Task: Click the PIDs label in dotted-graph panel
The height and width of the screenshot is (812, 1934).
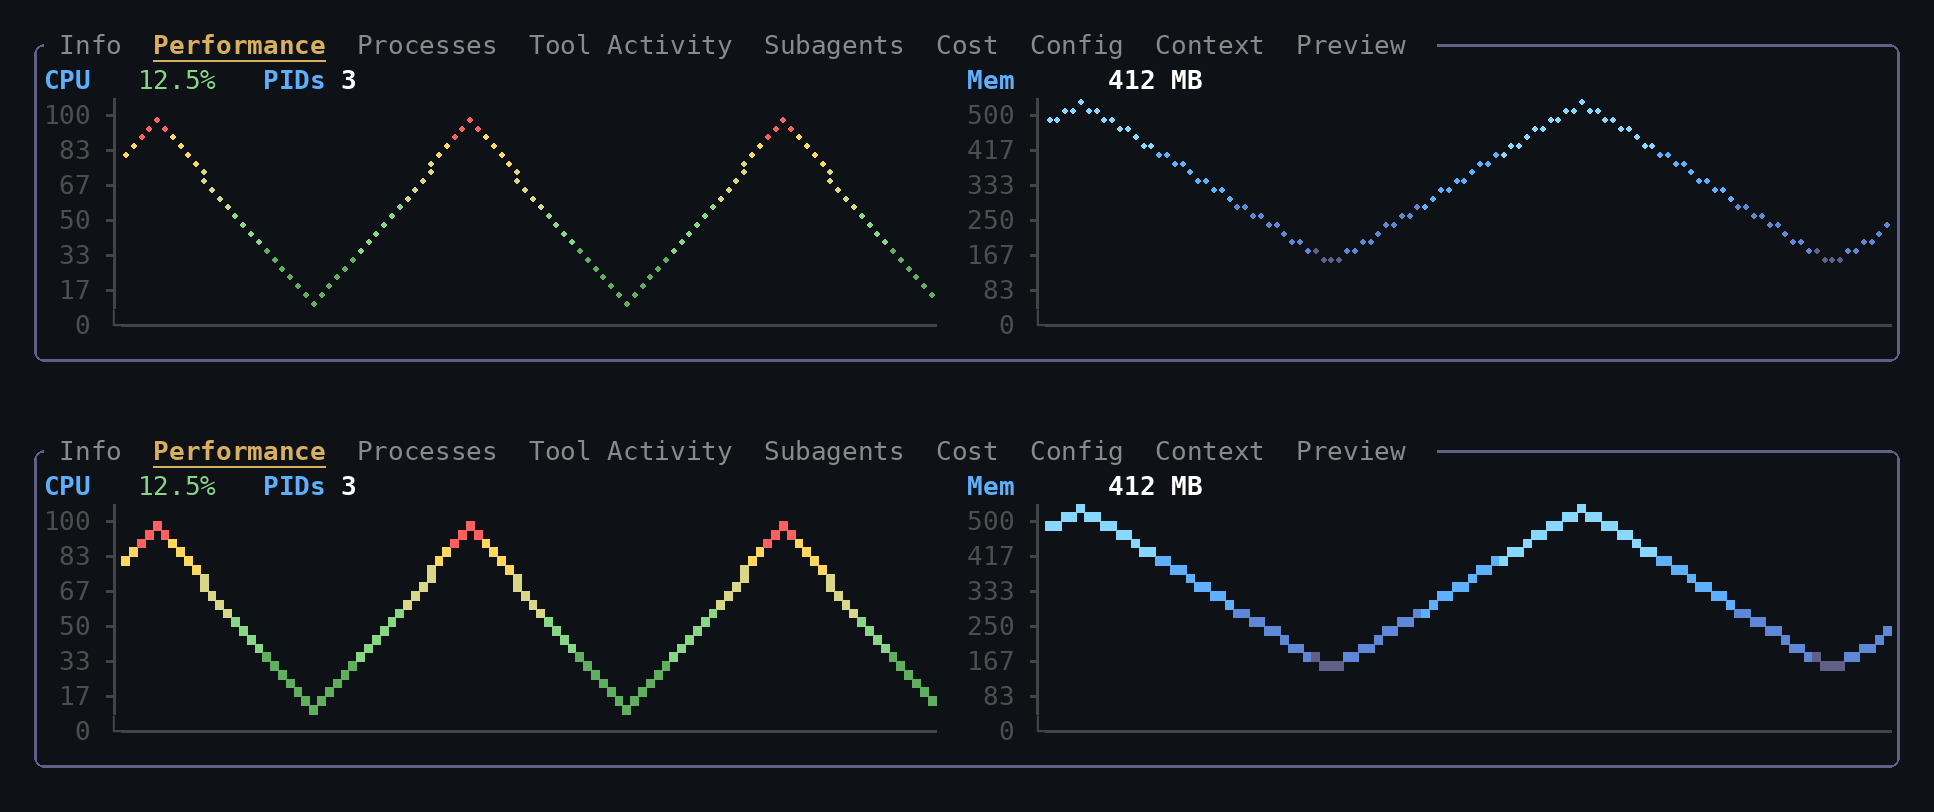Action: pyautogui.click(x=294, y=80)
